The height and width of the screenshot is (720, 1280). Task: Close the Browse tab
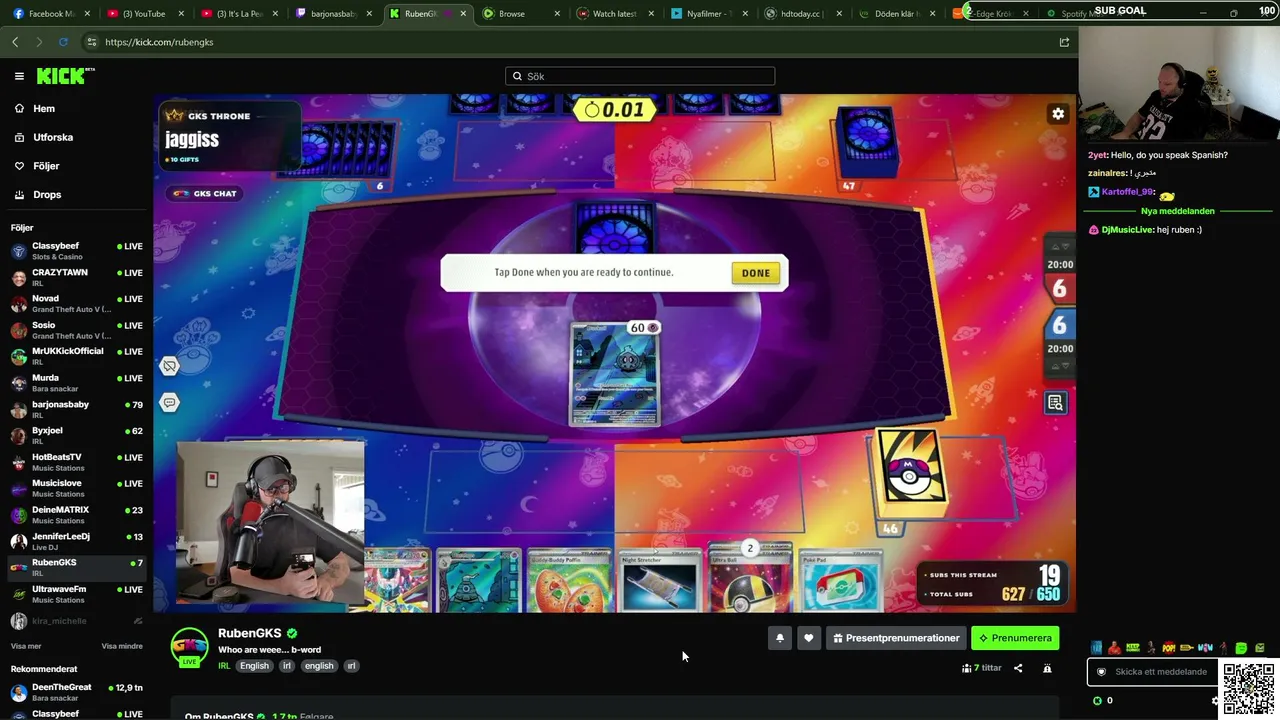pyautogui.click(x=557, y=14)
